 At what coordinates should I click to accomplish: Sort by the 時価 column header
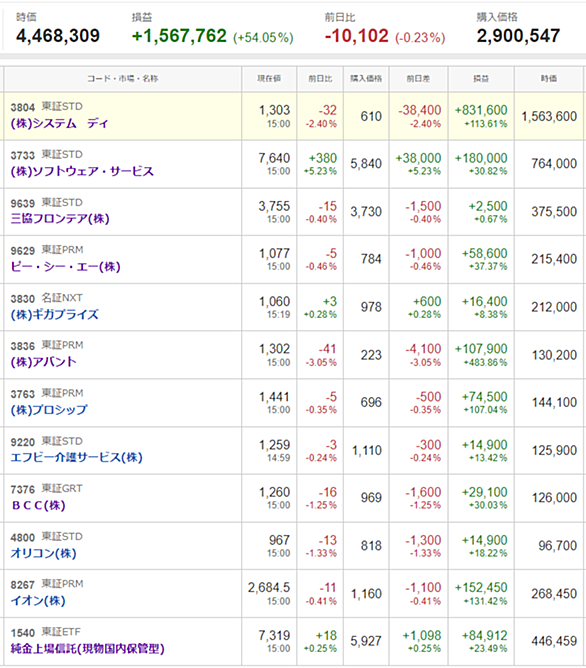click(x=549, y=78)
